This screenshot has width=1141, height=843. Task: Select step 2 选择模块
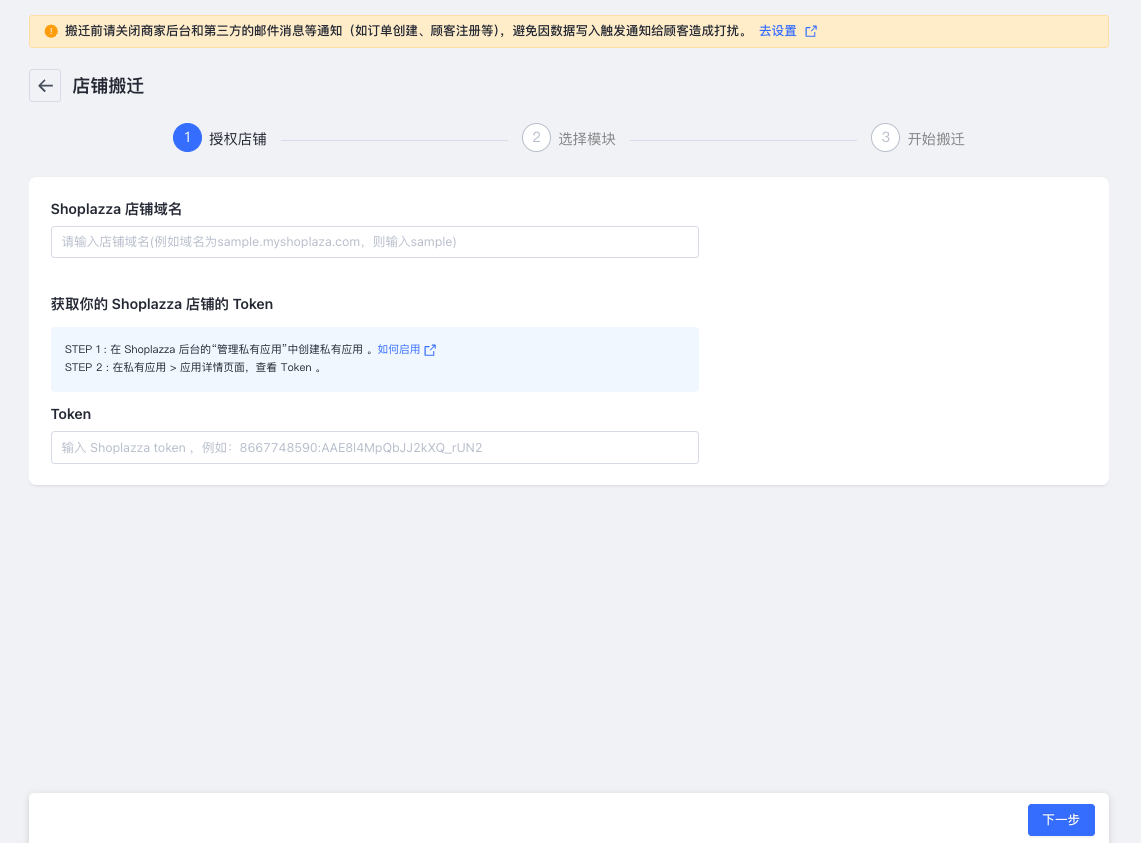pyautogui.click(x=569, y=138)
